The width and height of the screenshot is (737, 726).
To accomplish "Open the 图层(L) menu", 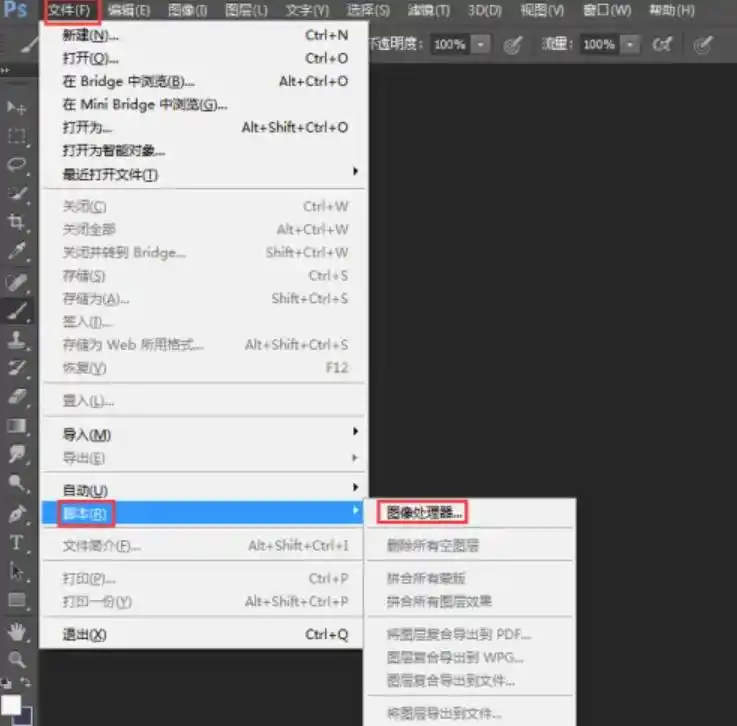I will pyautogui.click(x=246, y=10).
